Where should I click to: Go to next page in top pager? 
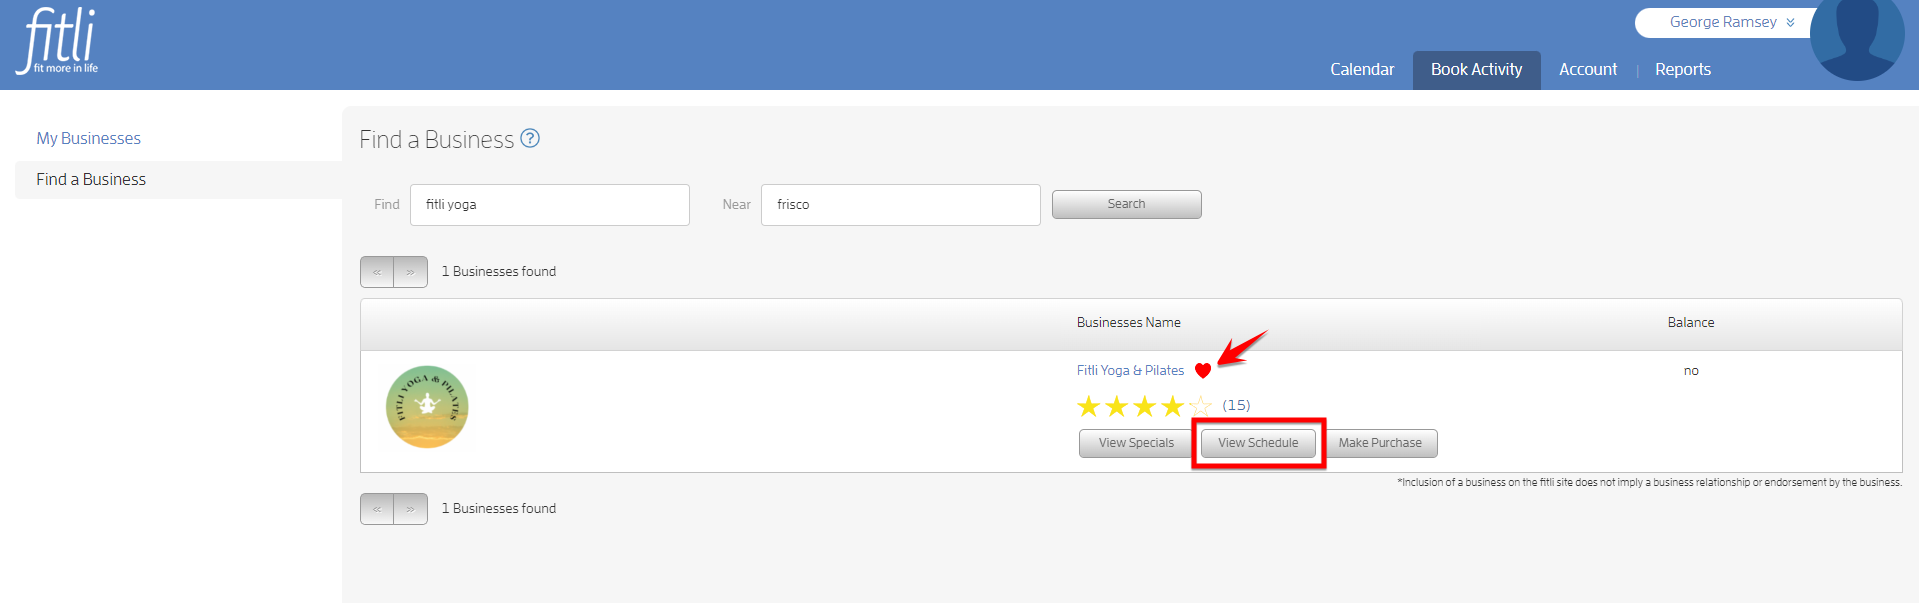coord(411,272)
